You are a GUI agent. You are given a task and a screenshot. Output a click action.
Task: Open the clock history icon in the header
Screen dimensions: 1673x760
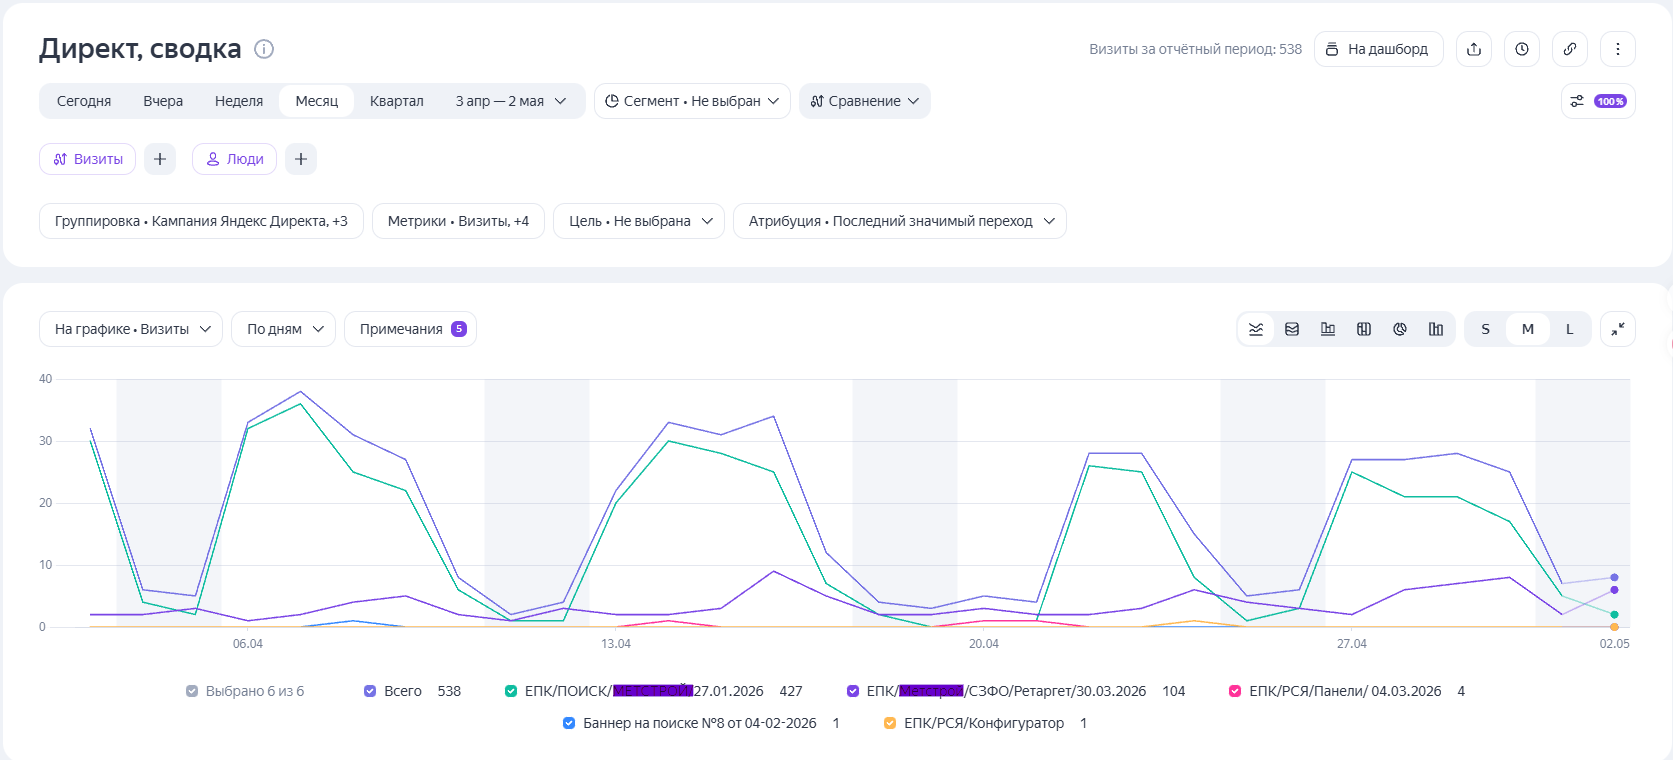(1522, 49)
